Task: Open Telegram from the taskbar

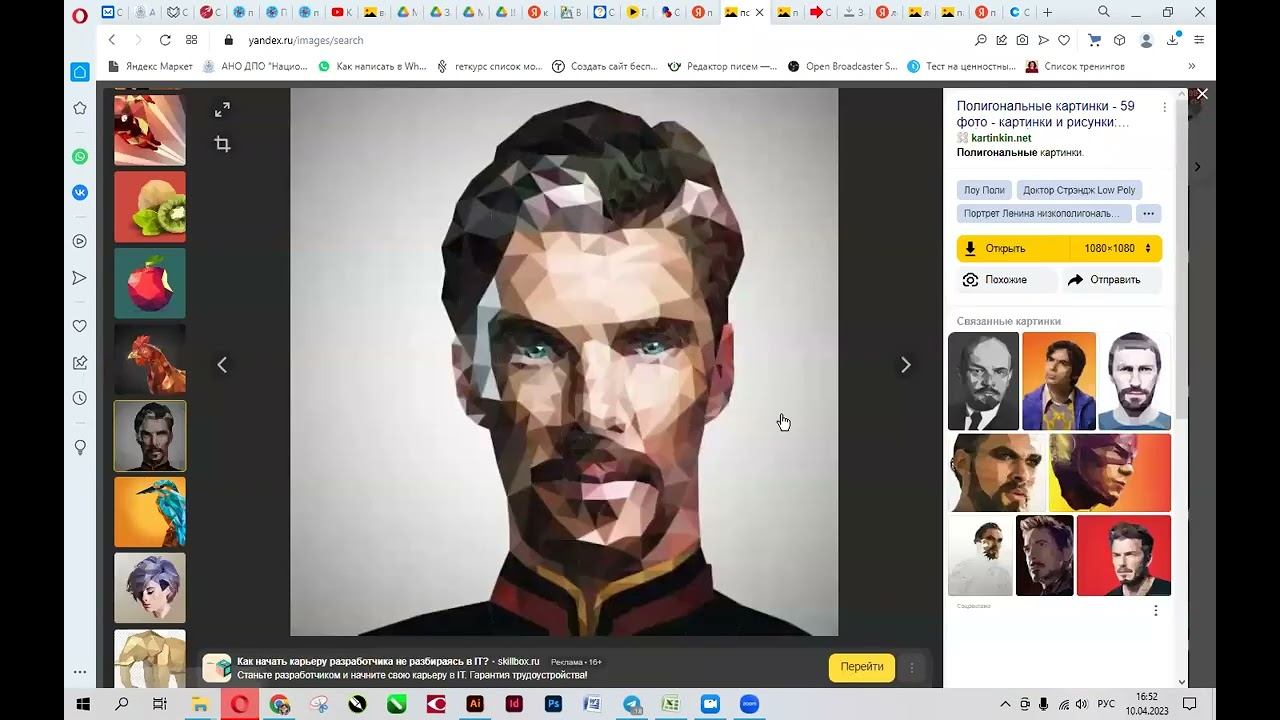Action: pos(632,704)
